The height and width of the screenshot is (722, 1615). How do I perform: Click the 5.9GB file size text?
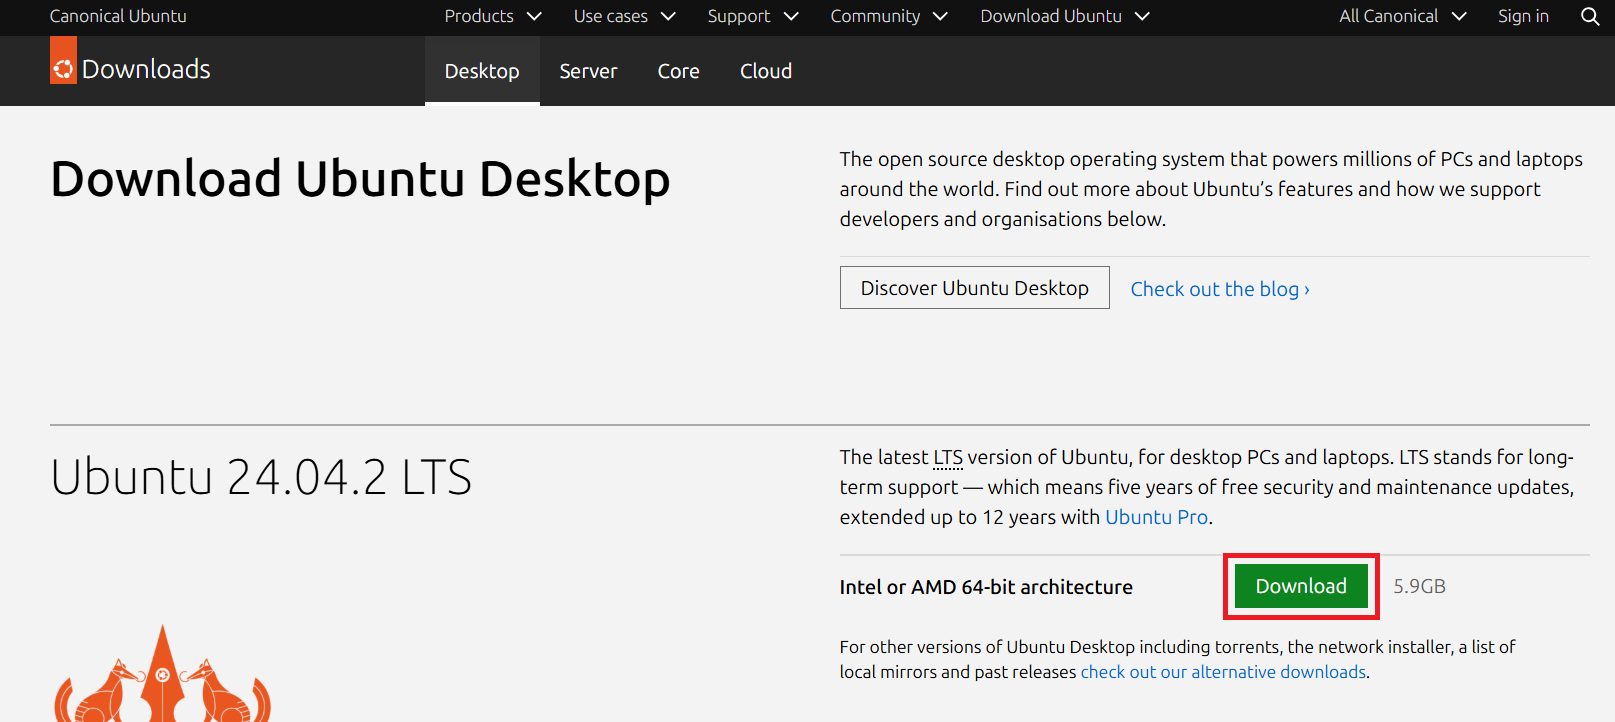(1419, 586)
